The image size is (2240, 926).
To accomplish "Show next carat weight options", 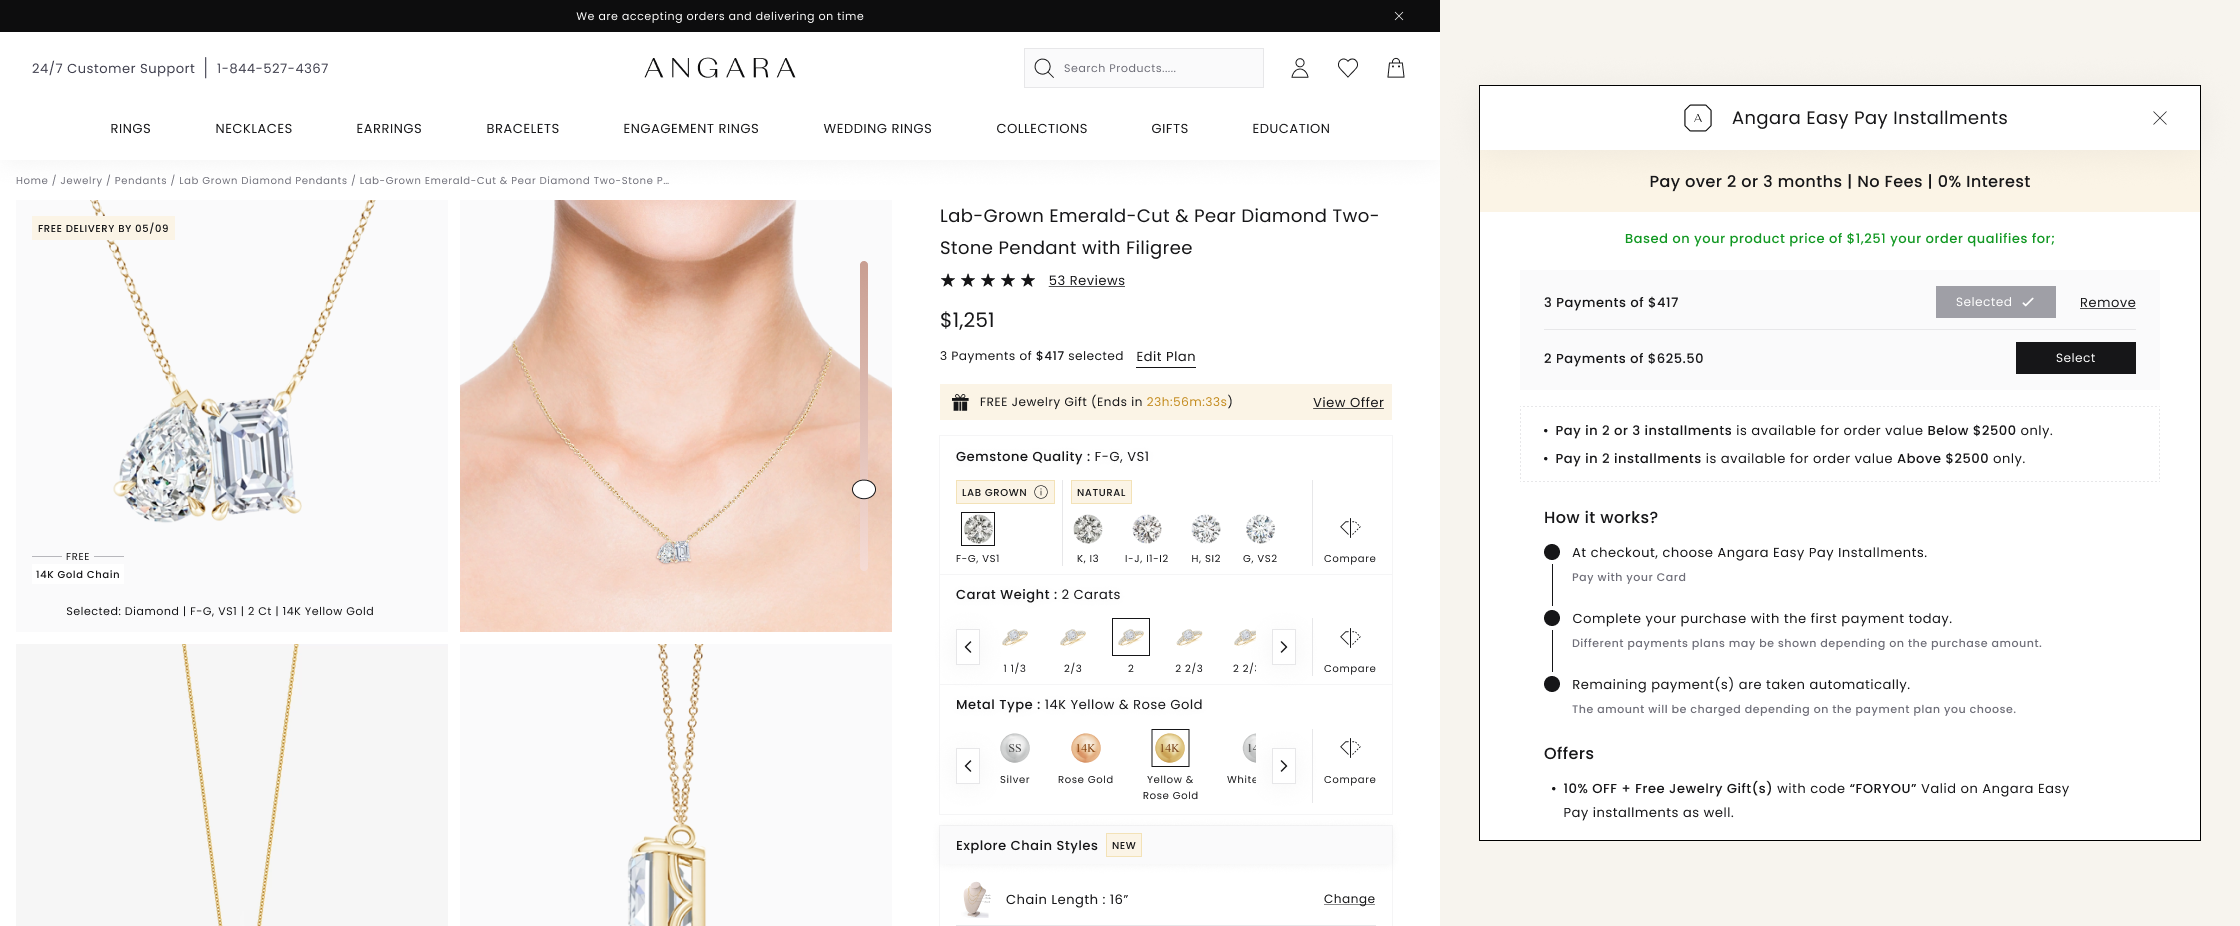I will (x=1284, y=647).
